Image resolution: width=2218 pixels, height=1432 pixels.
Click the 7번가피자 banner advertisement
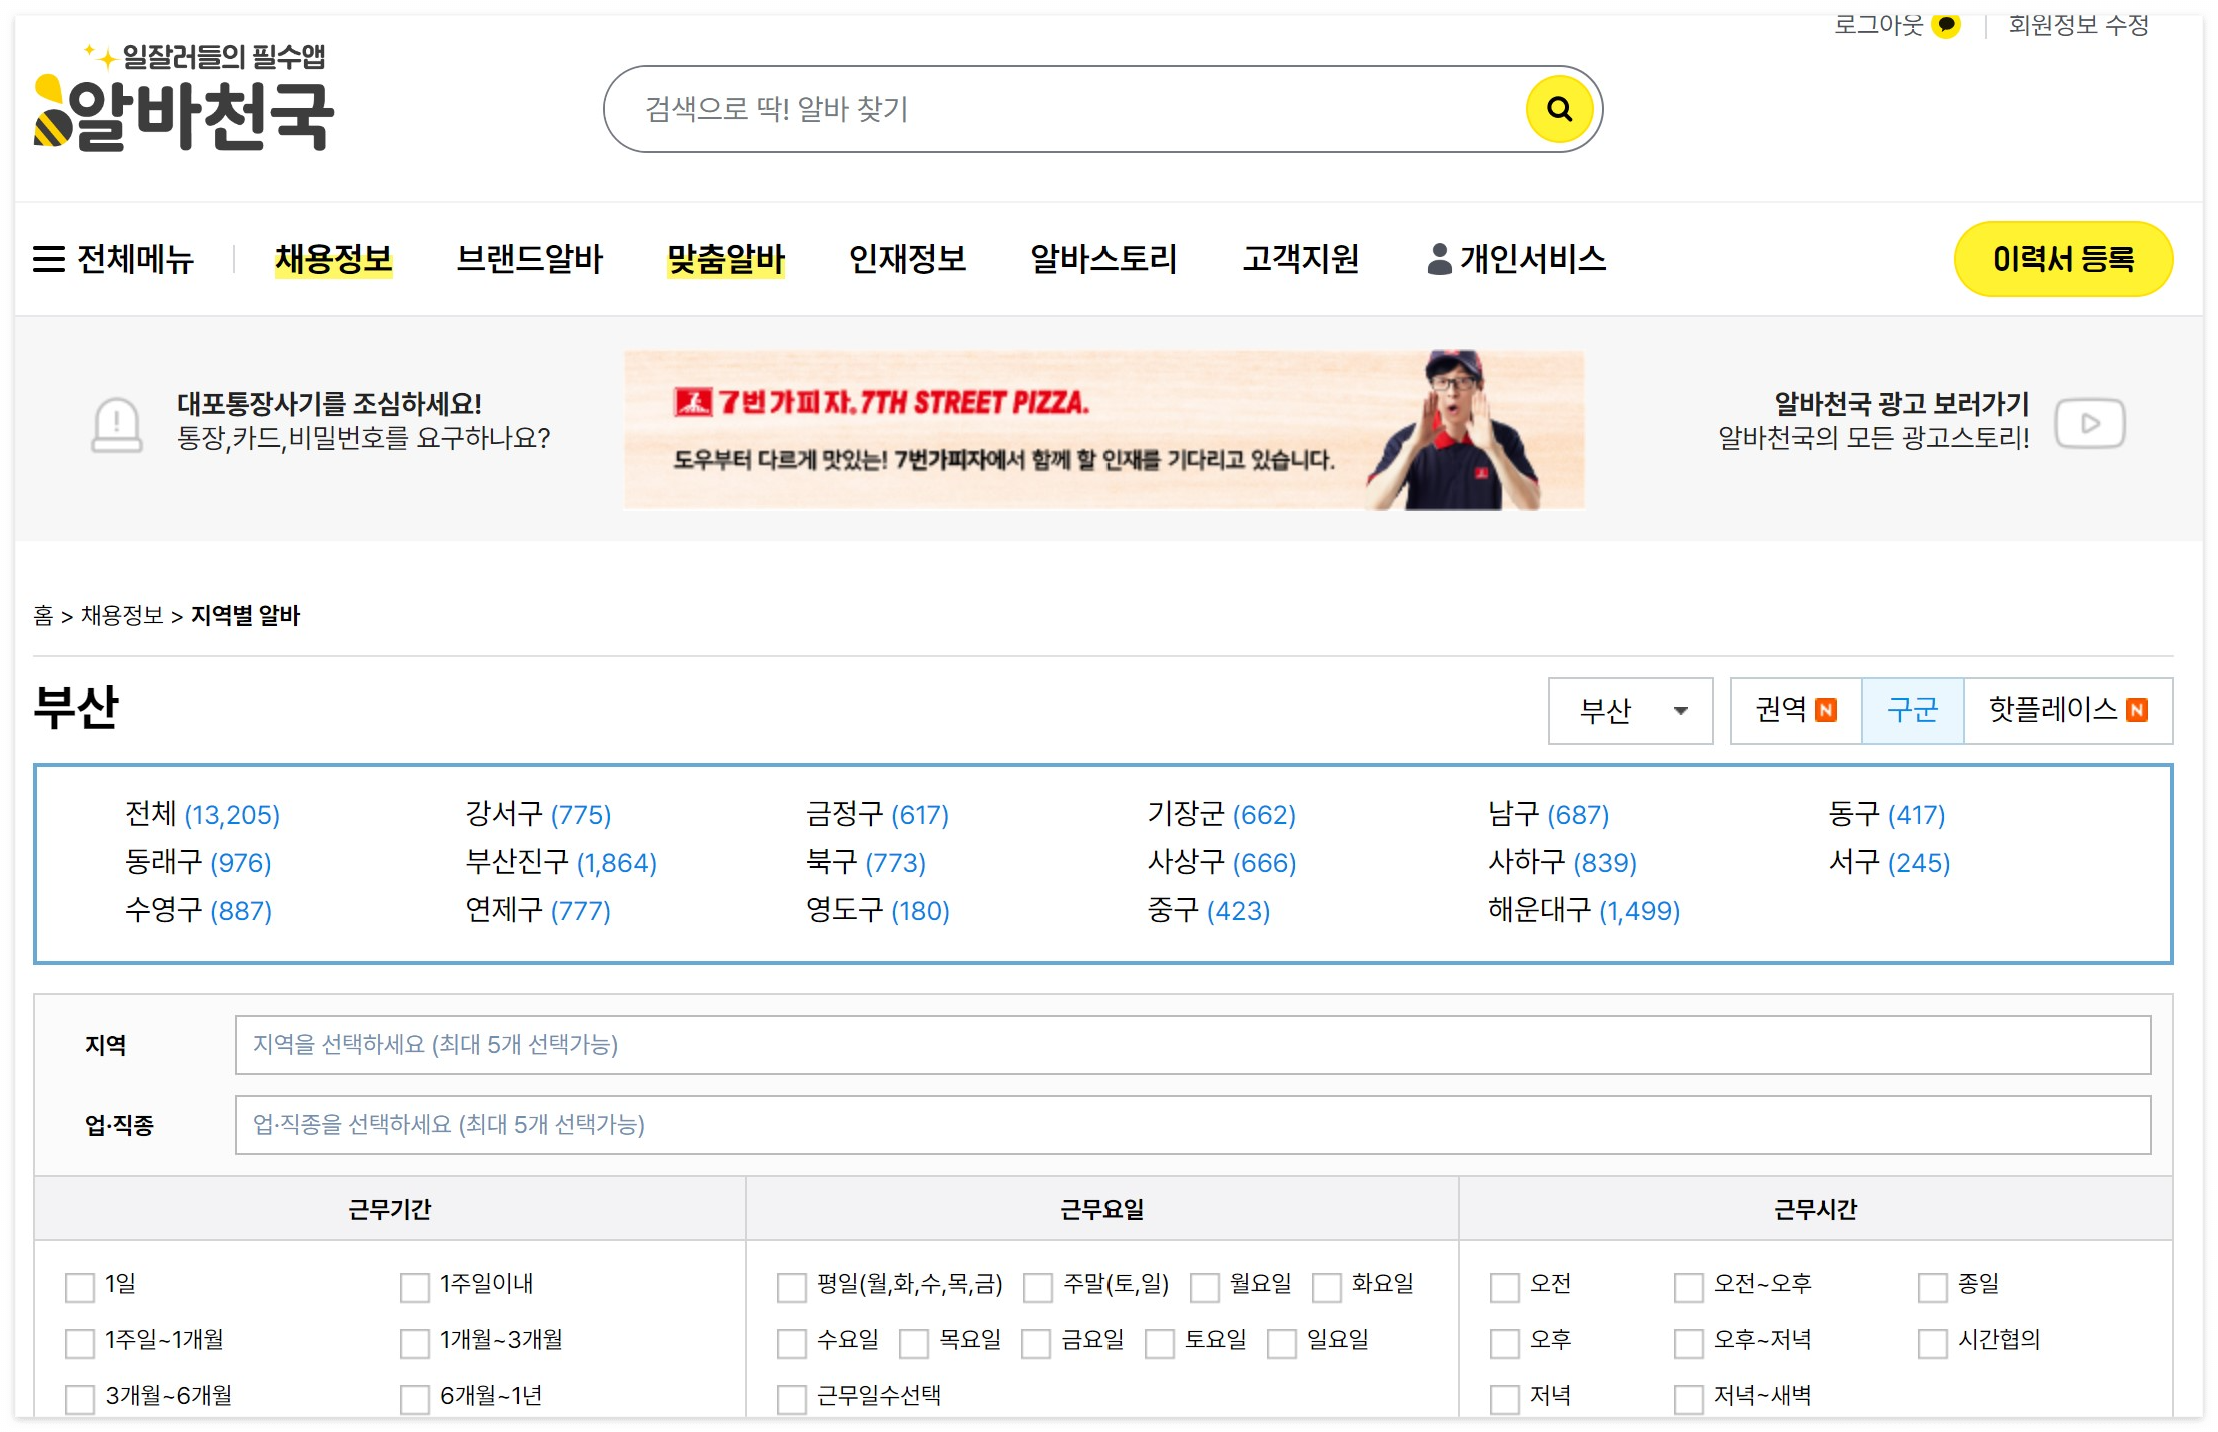1103,430
